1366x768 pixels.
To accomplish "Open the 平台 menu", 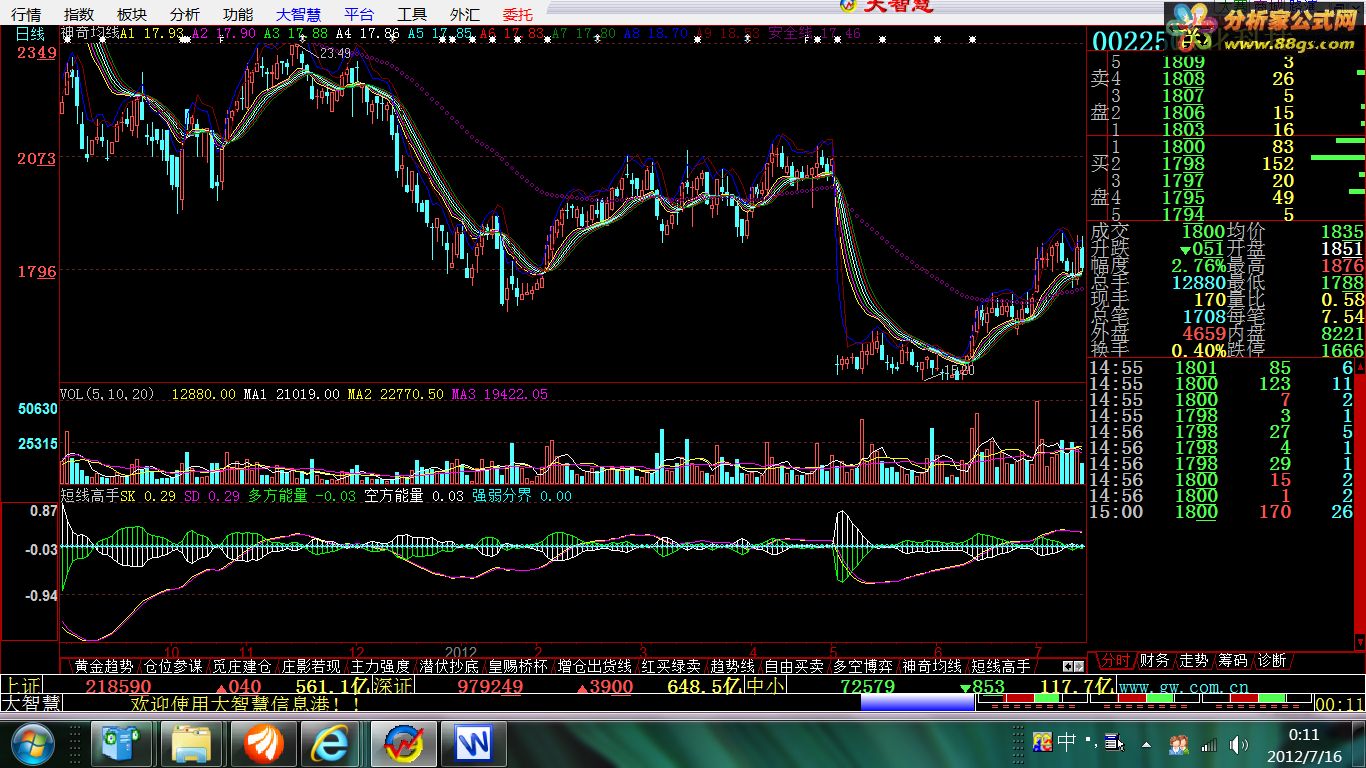I will (358, 14).
